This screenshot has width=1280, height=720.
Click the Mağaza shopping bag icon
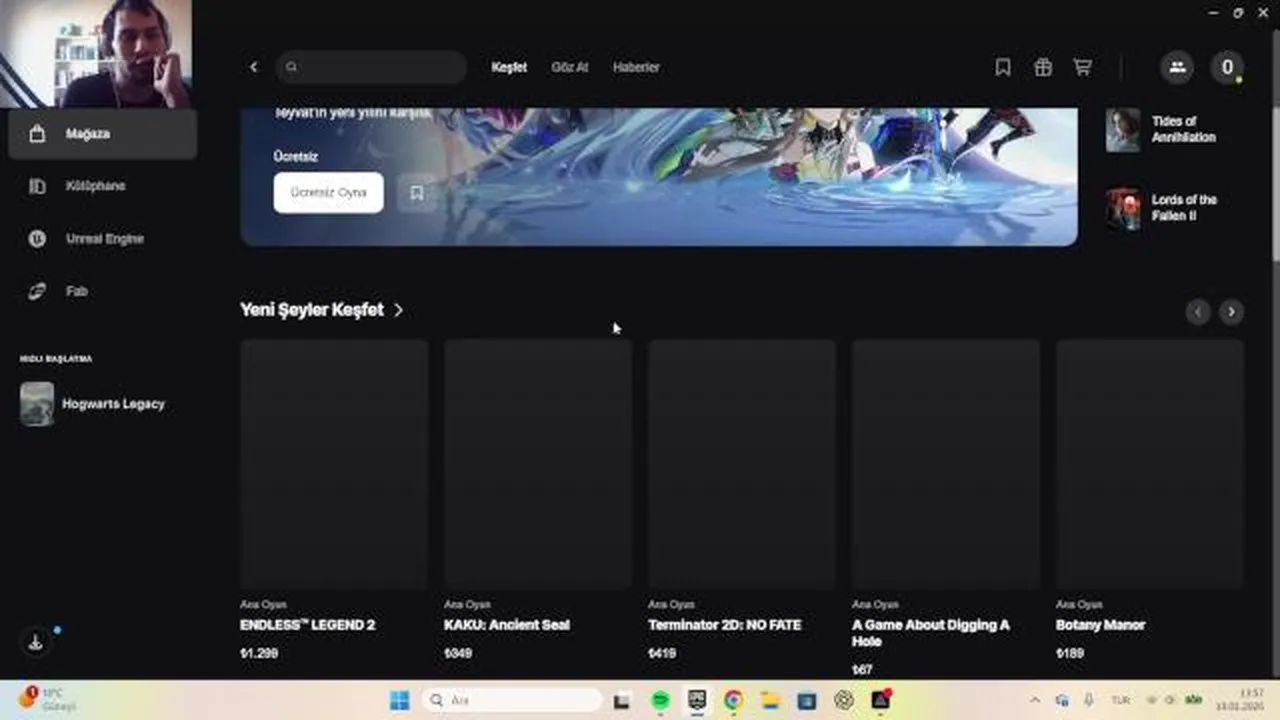pyautogui.click(x=37, y=134)
